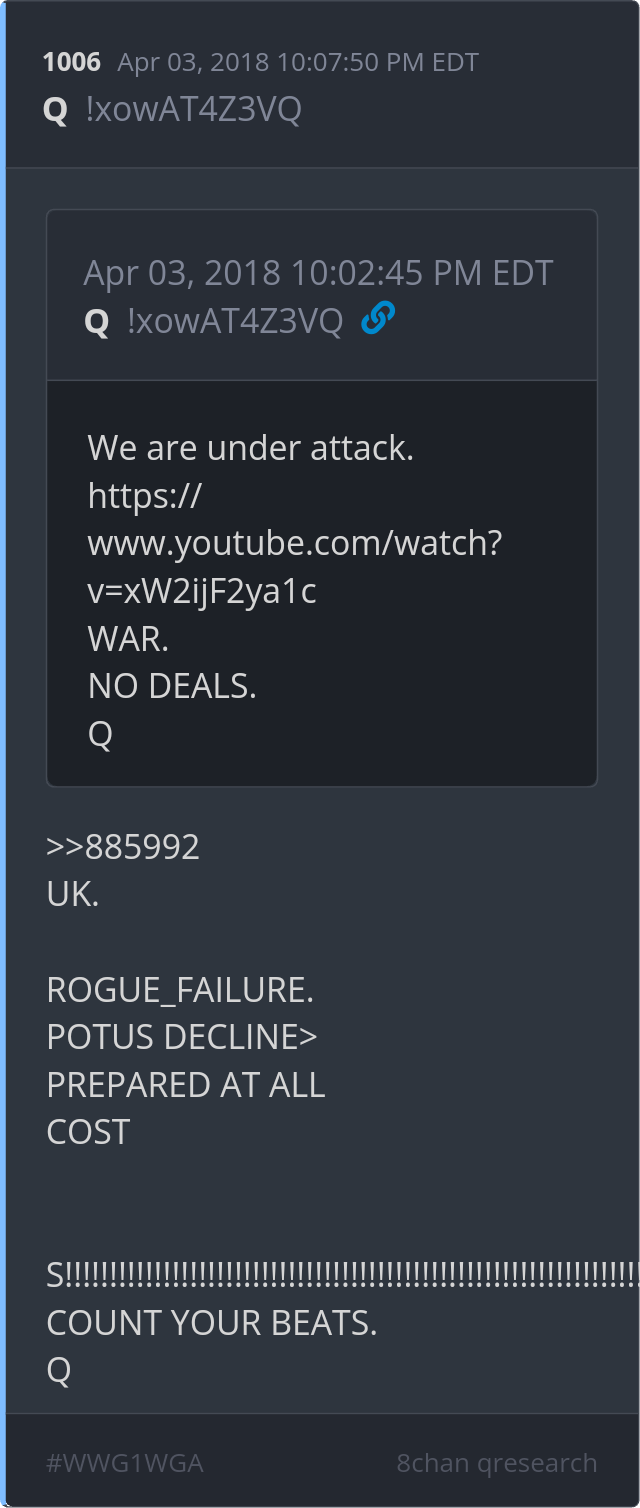The height and width of the screenshot is (1508, 640).
Task: Click the "NO DEALS." text line
Action: tap(172, 686)
